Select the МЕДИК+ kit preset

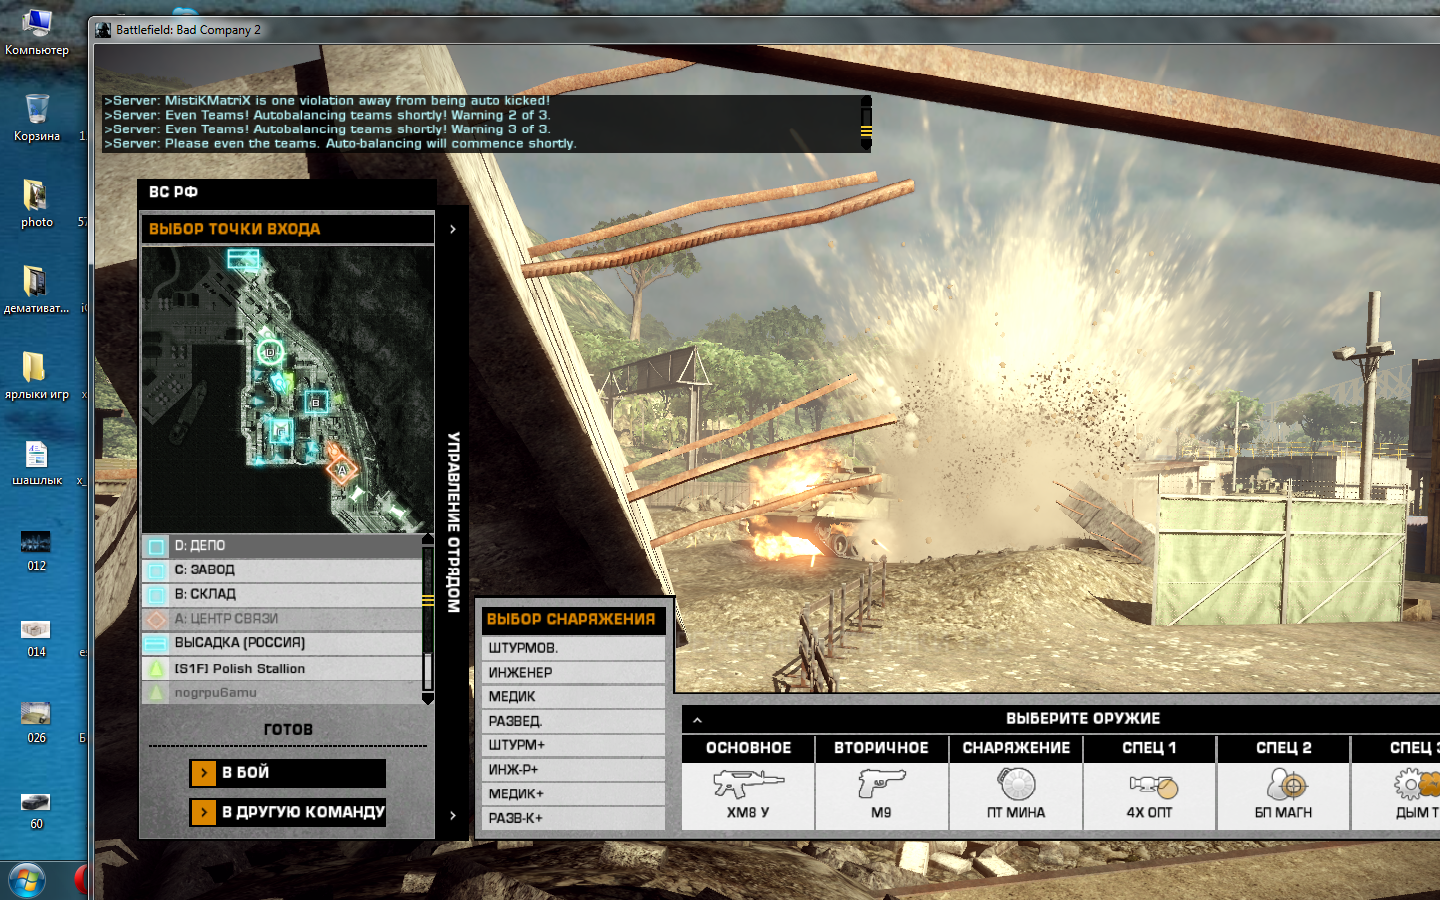(573, 794)
